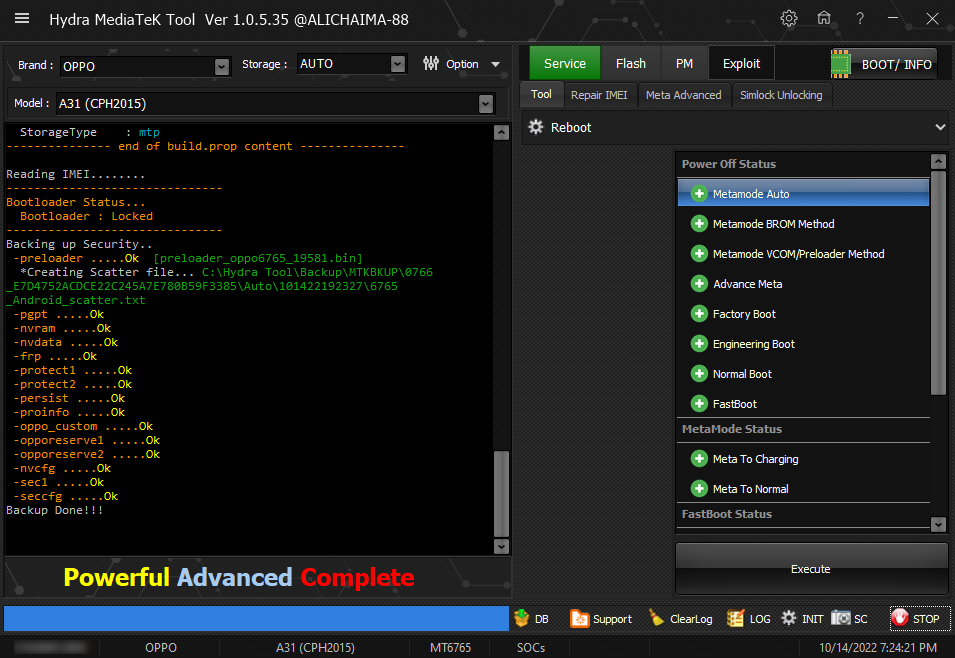The image size is (955, 658).
Task: Click the home icon in title bar
Action: [x=823, y=18]
